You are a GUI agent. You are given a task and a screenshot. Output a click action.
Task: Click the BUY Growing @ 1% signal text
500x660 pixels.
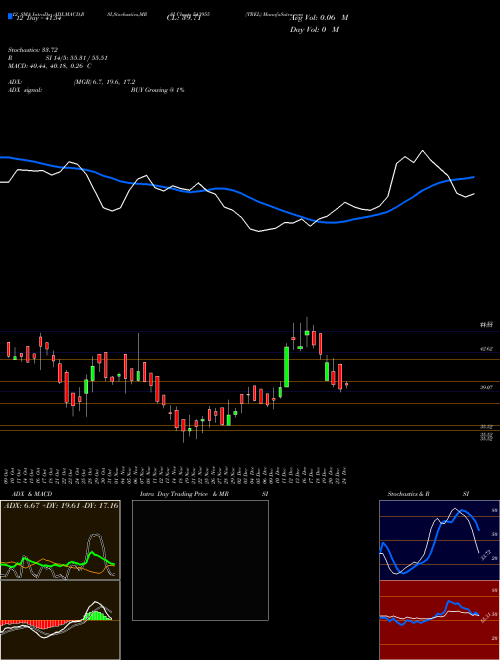pos(157,90)
